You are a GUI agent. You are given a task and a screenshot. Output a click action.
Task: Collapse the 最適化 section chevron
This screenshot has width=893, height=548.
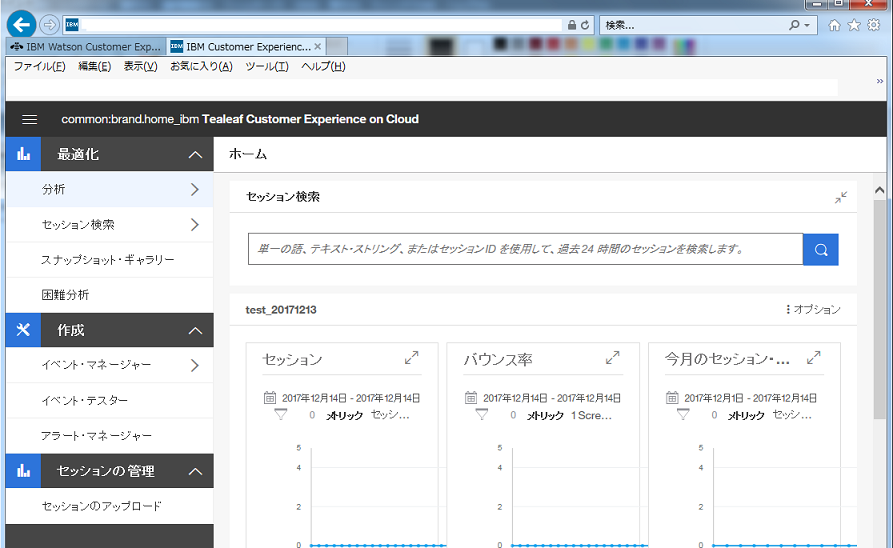click(195, 154)
